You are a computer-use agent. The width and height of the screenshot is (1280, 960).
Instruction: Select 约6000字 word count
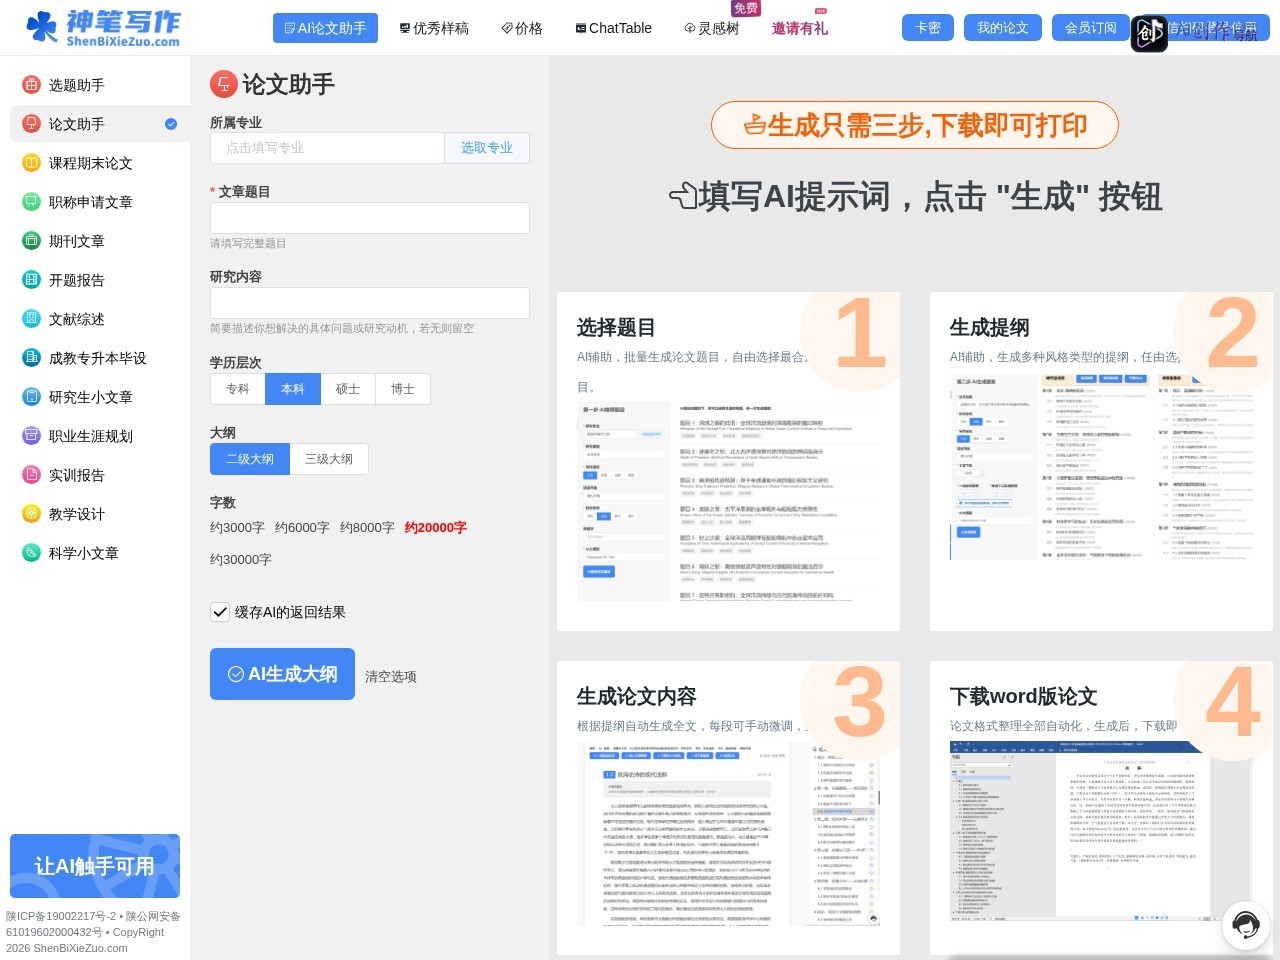coord(302,527)
